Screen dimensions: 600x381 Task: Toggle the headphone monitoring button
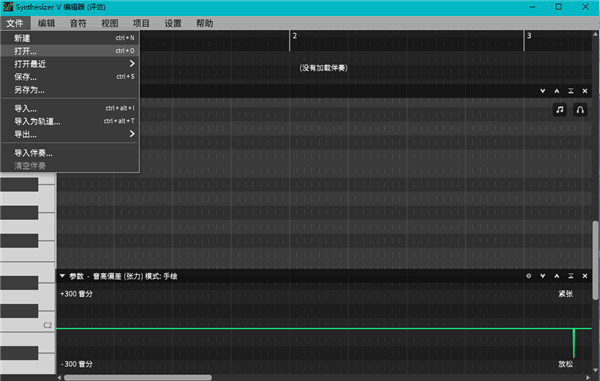coord(580,110)
